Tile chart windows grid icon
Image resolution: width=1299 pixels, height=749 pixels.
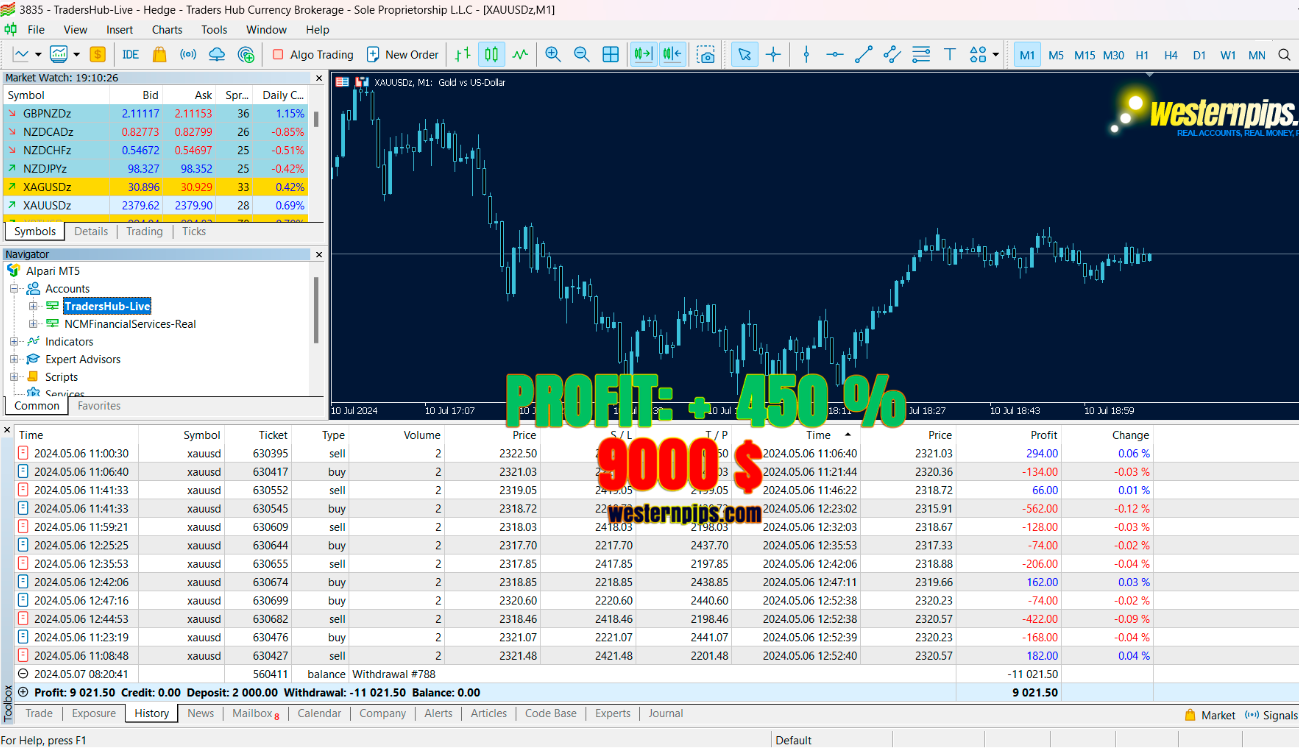point(611,54)
